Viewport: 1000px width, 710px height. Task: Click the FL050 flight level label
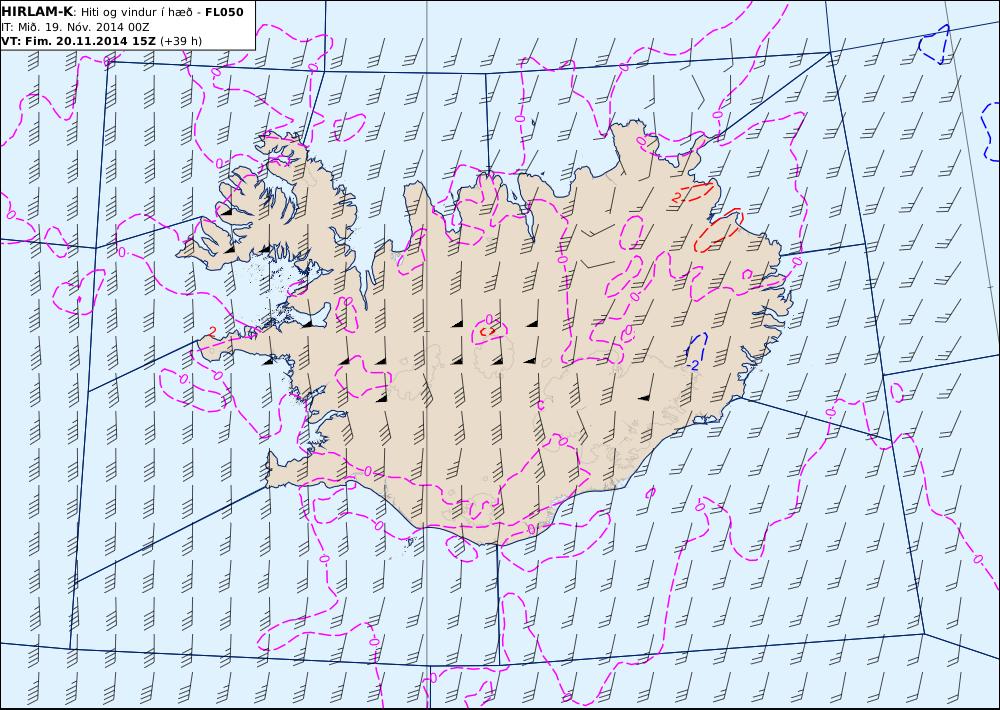tap(224, 12)
